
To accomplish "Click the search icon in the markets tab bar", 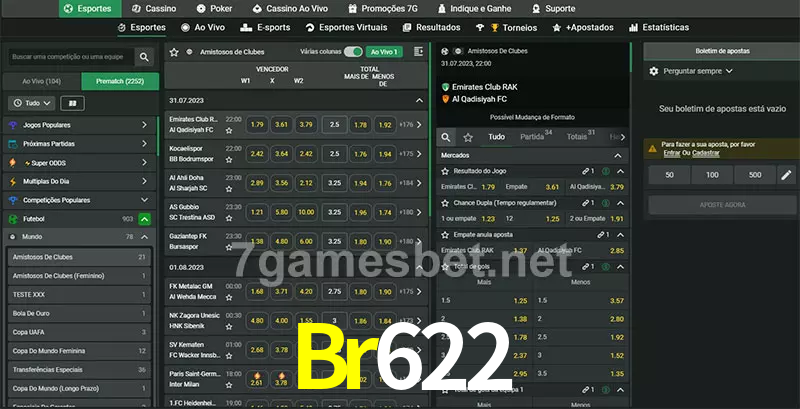I will [446, 137].
